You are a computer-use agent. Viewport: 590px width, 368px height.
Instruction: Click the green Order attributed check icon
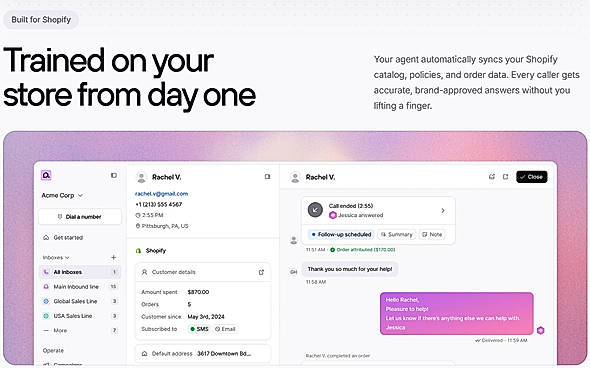[x=333, y=249]
